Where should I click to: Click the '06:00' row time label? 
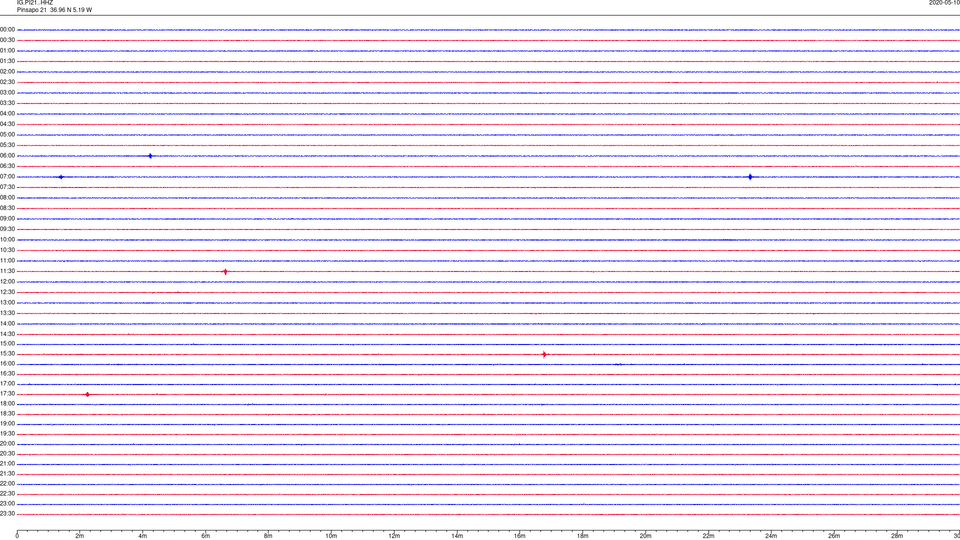[7, 156]
